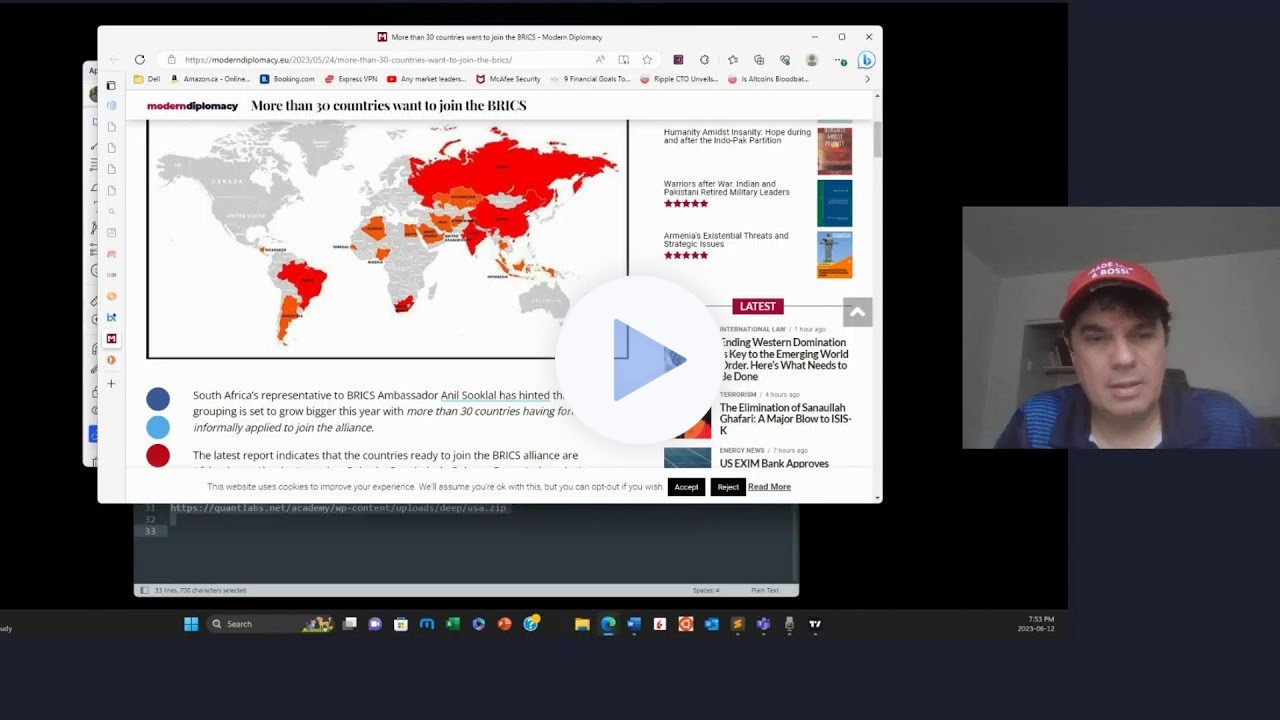Click the Armenia book cover thumbnail

point(835,255)
